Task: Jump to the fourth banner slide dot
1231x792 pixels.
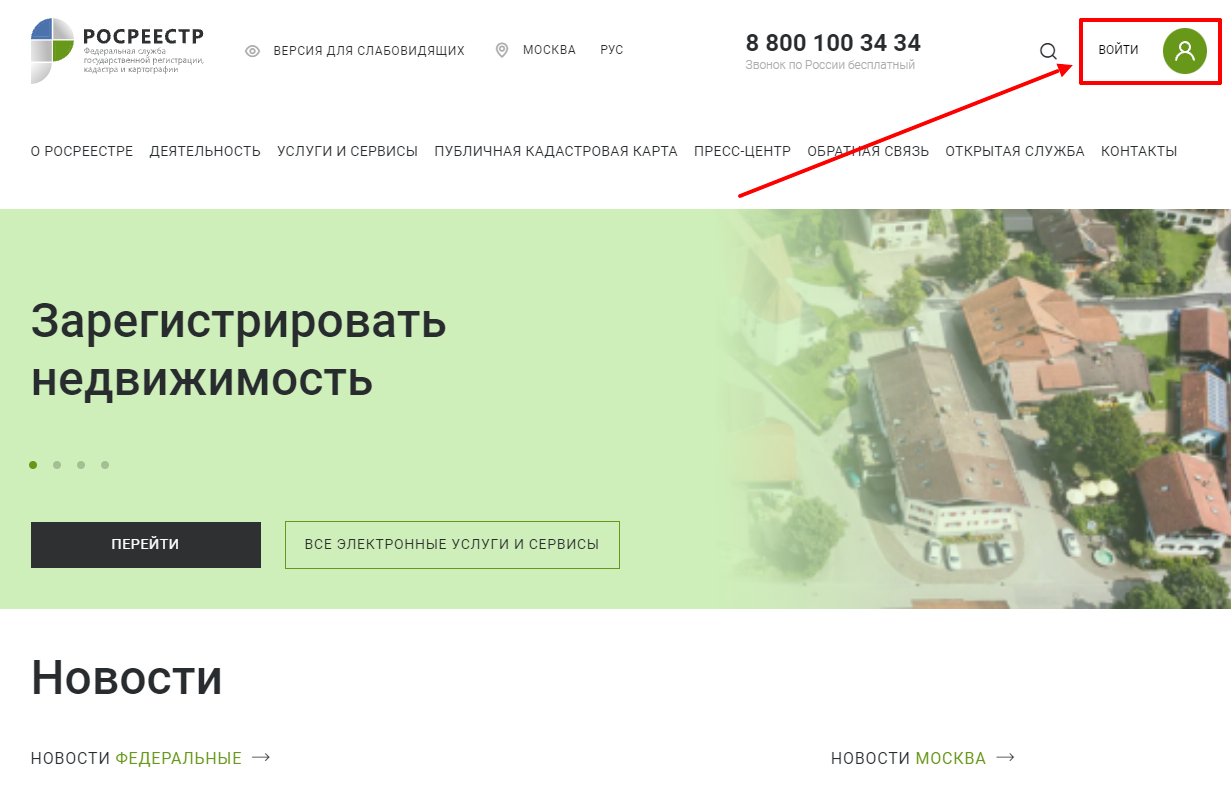Action: click(105, 465)
